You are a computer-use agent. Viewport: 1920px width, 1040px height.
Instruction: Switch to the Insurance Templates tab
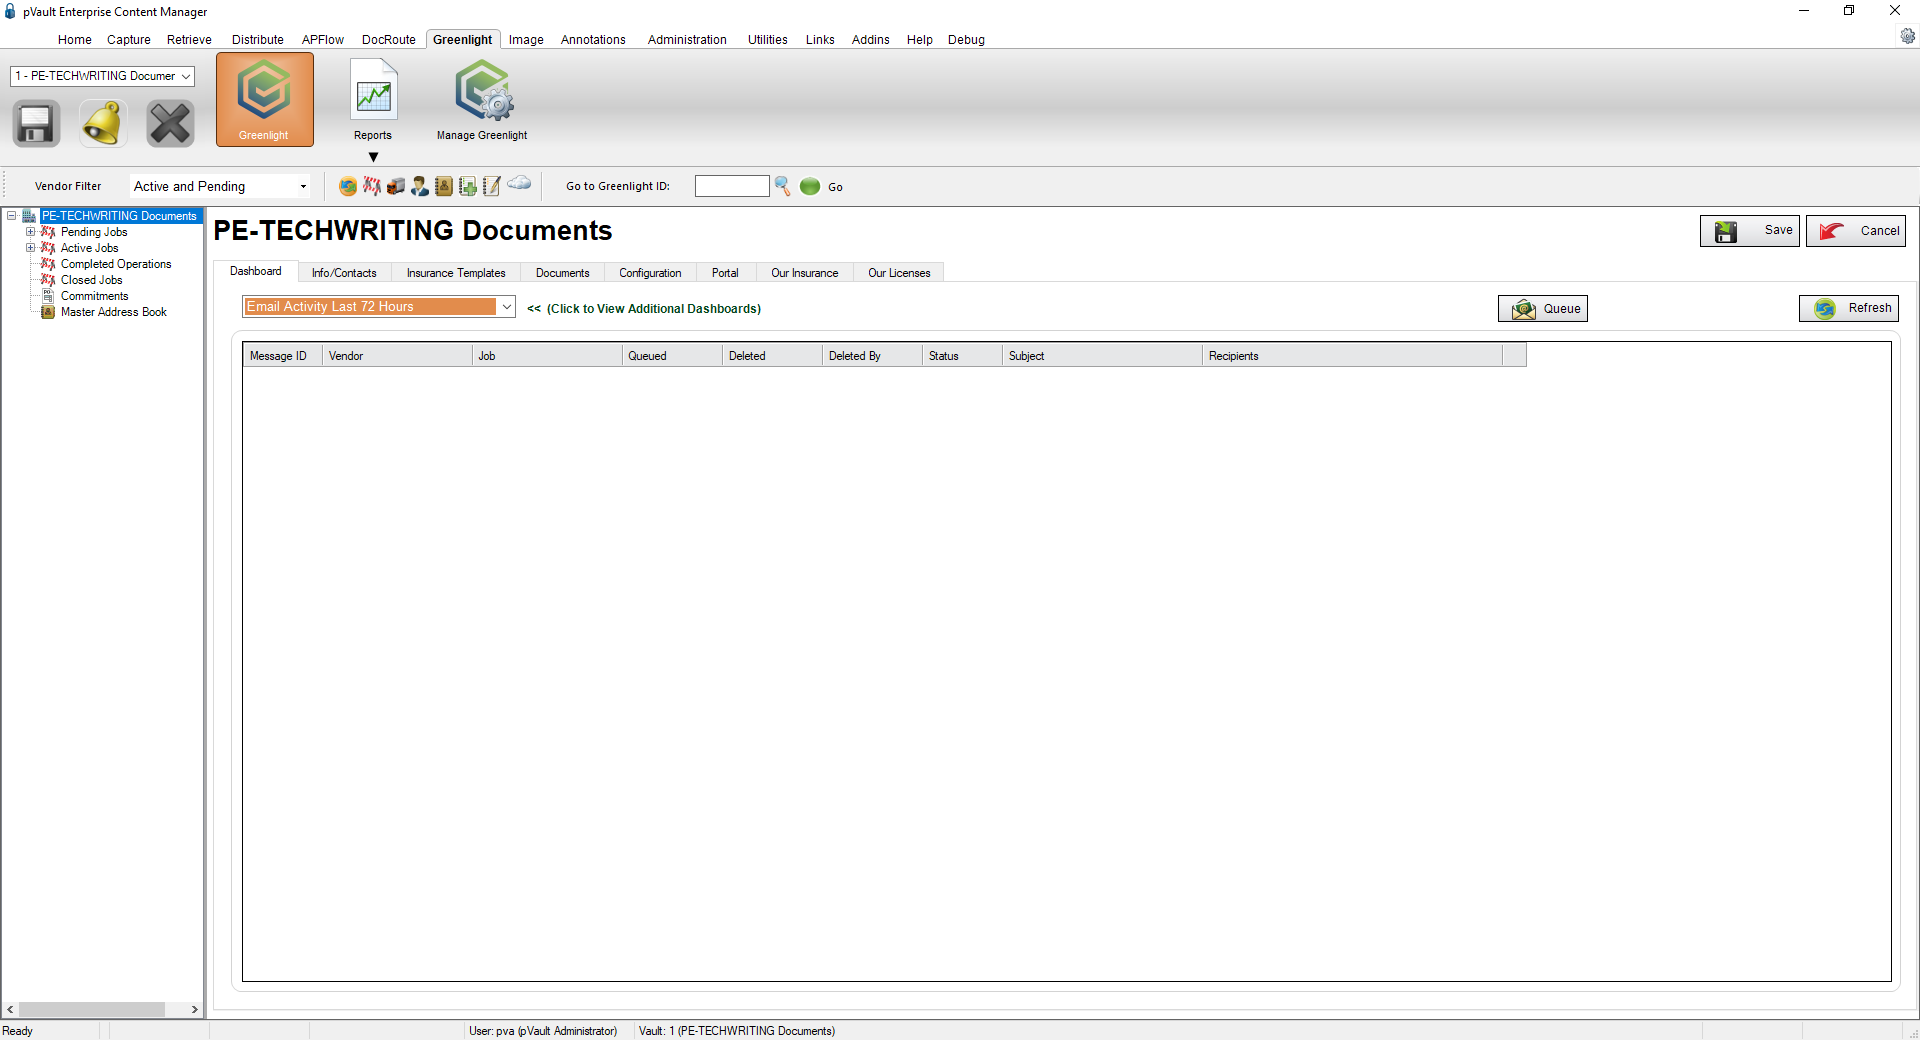click(x=456, y=273)
